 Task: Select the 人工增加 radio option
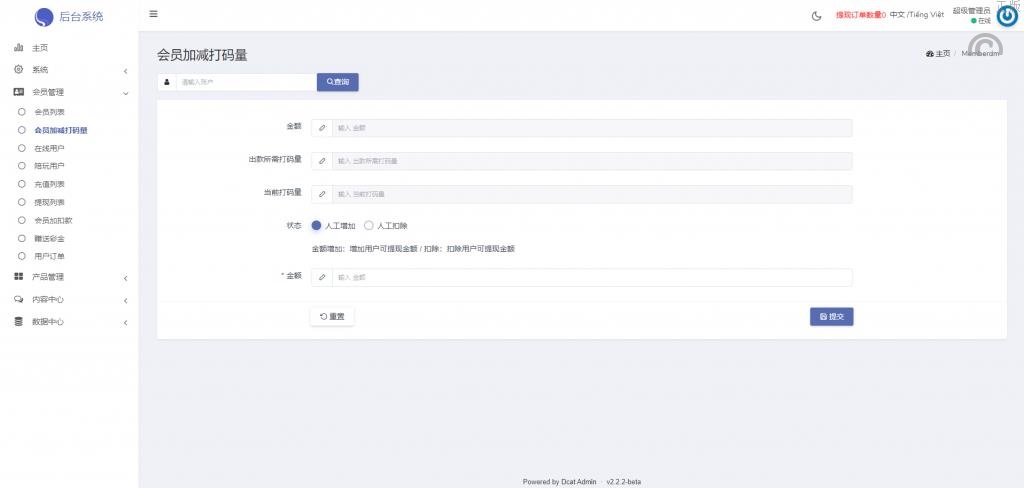(x=317, y=226)
